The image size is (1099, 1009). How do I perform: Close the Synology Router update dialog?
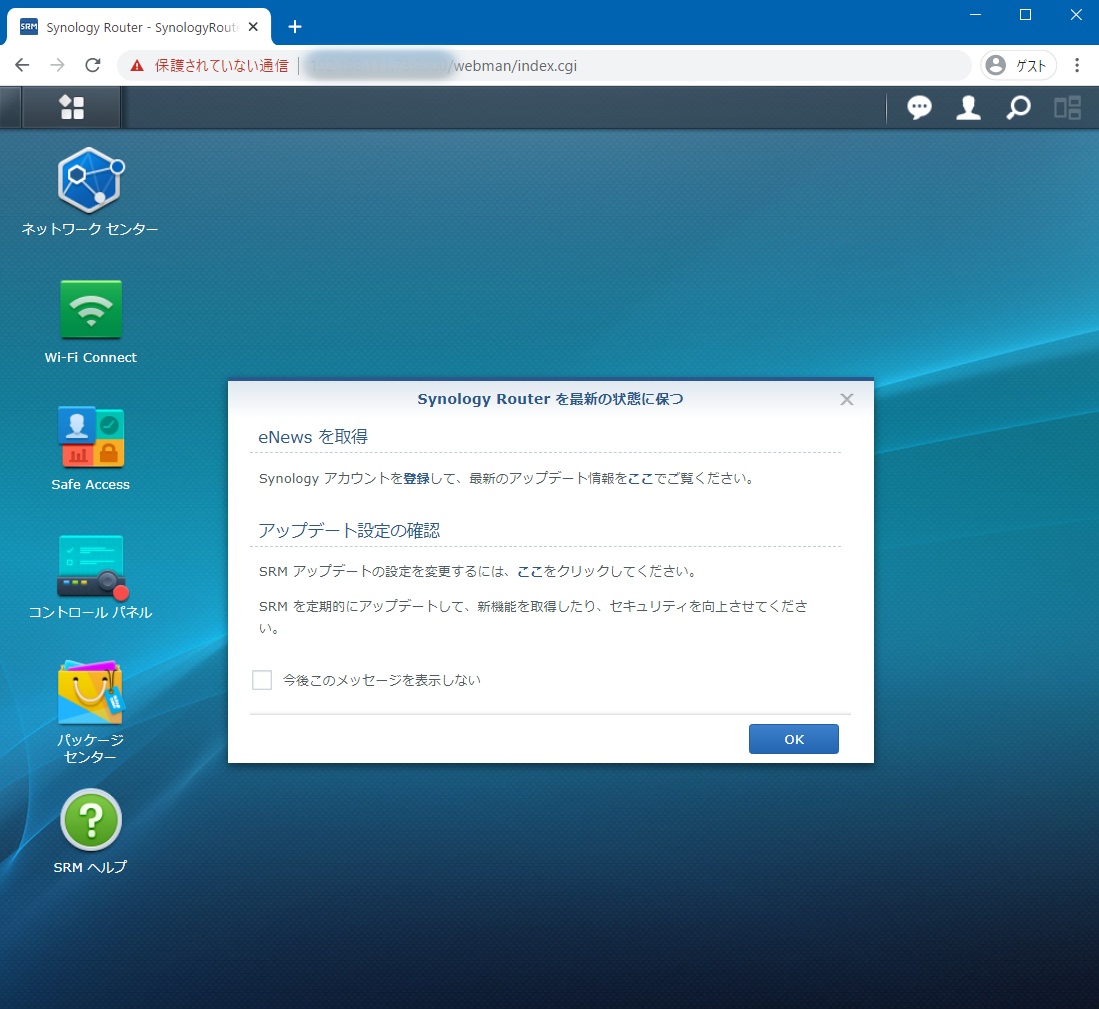click(x=847, y=399)
